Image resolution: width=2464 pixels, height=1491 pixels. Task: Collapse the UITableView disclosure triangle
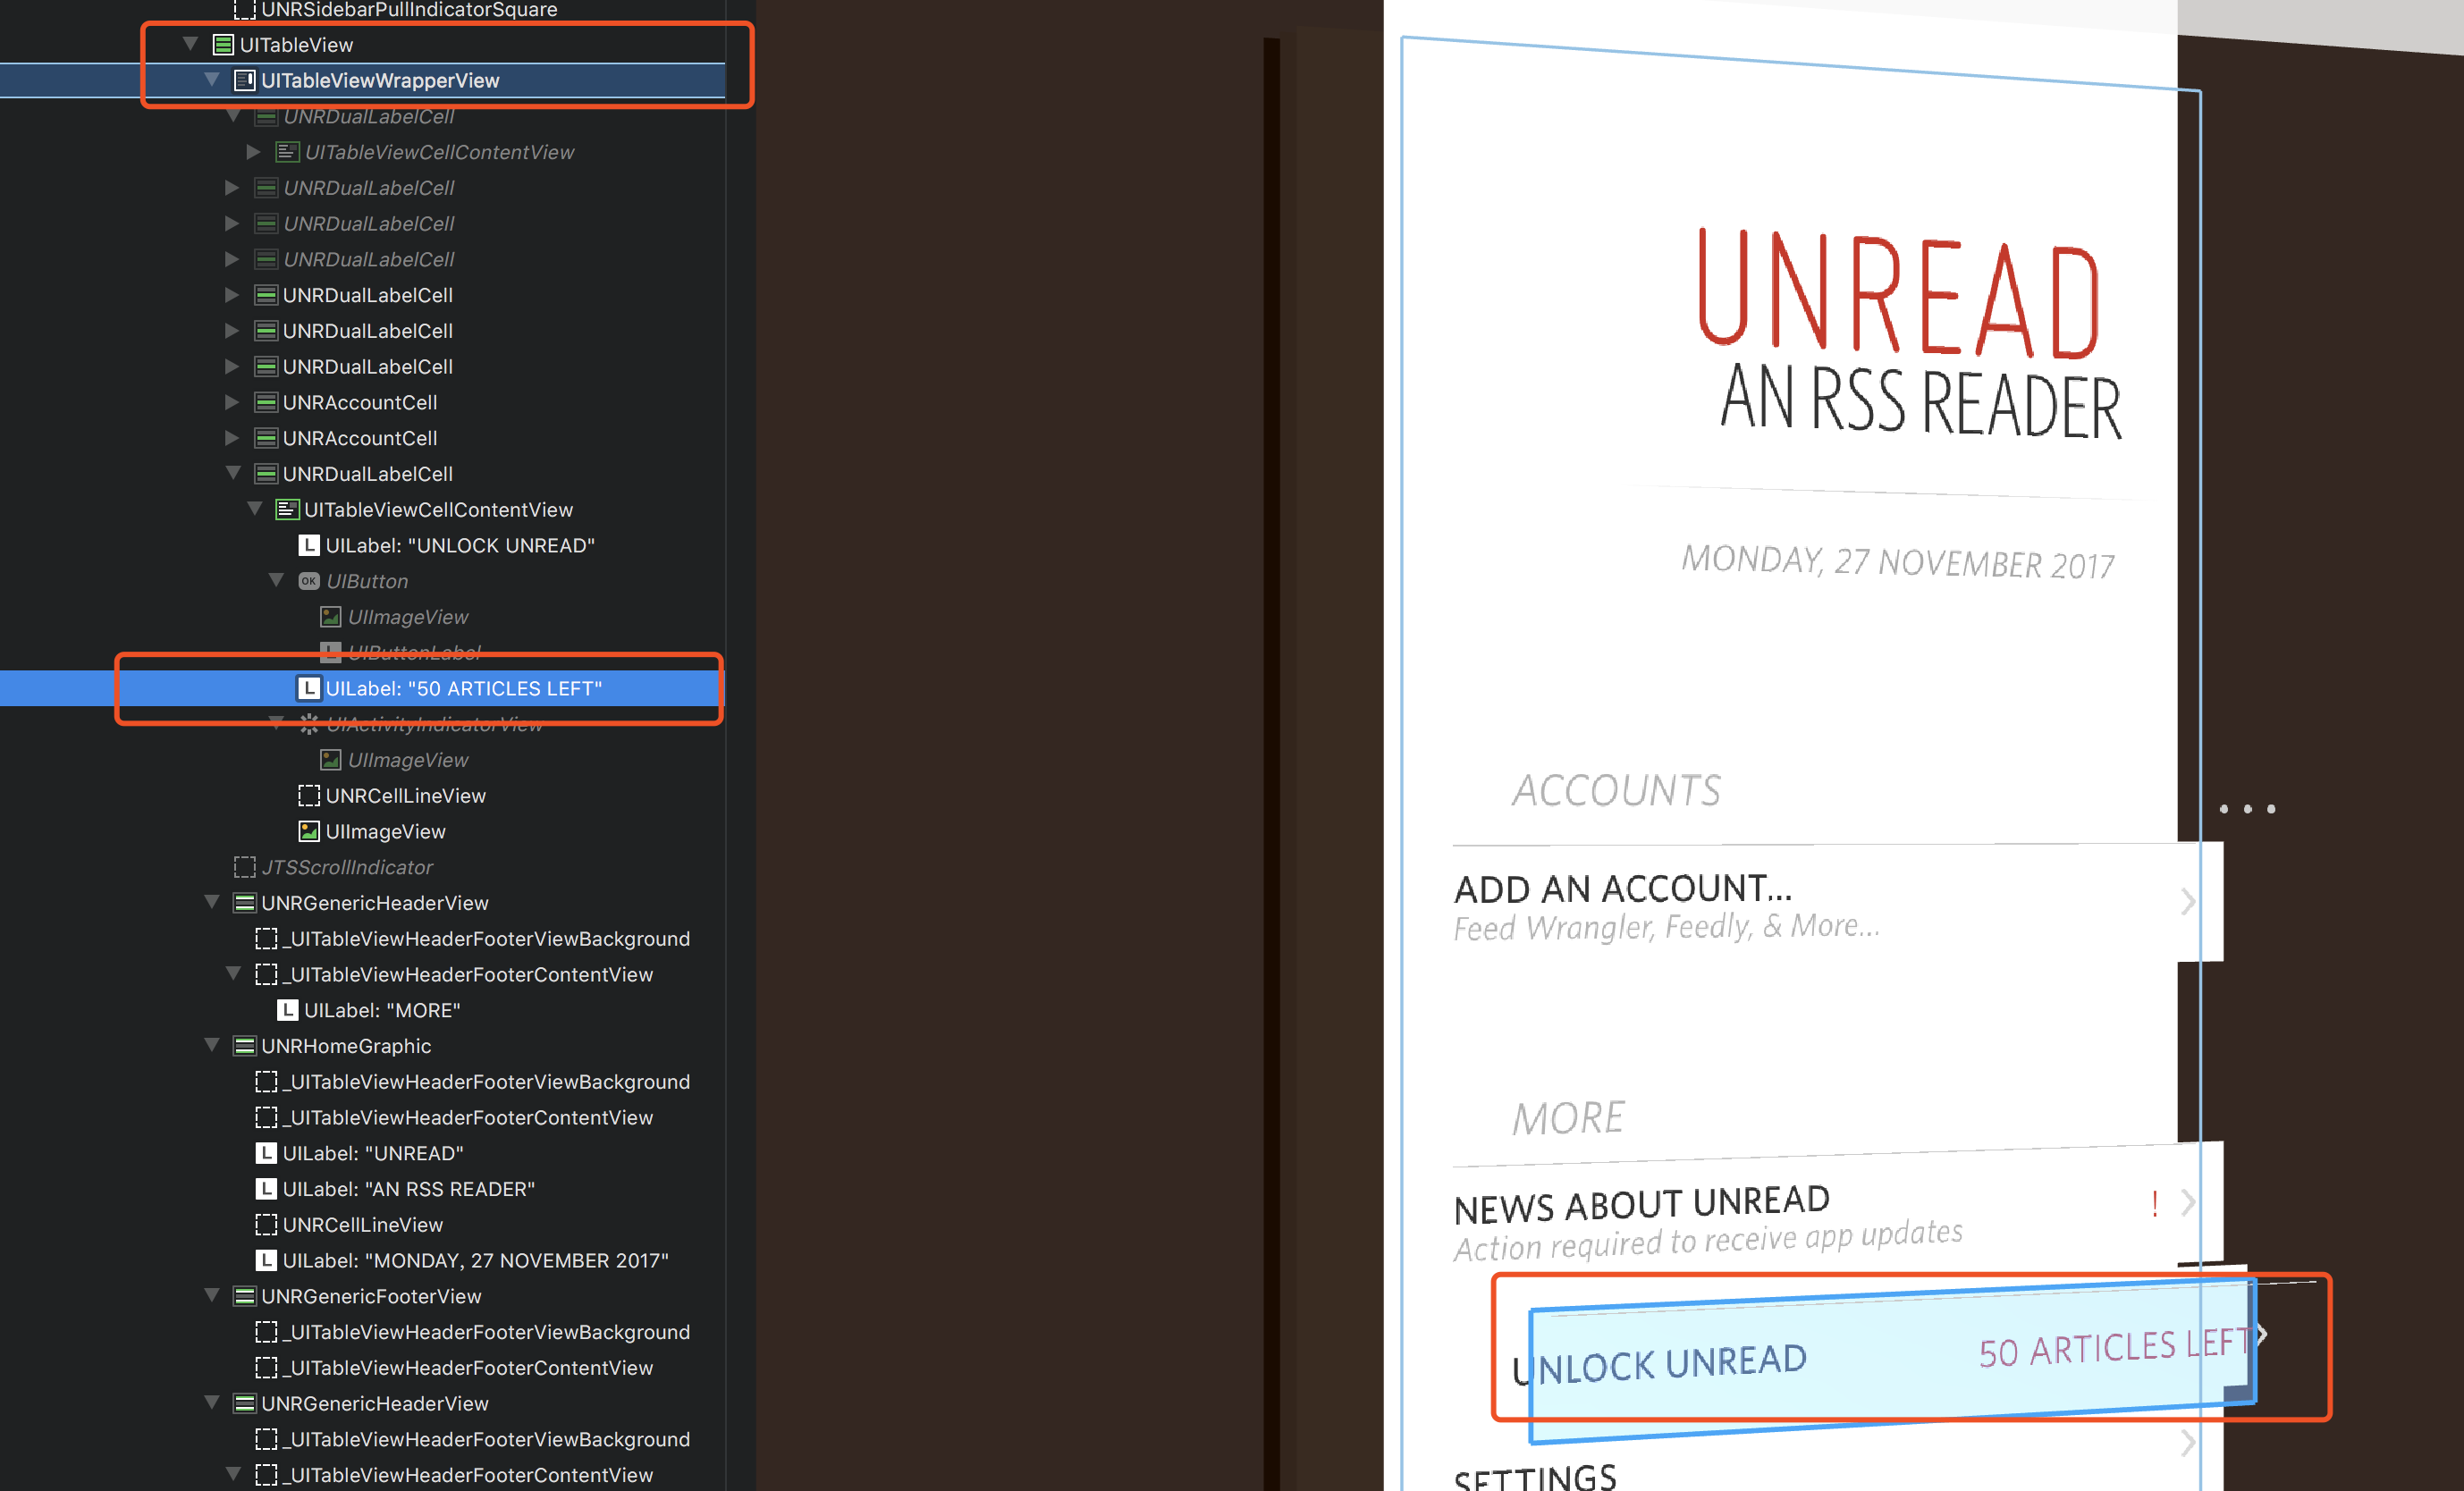click(x=190, y=44)
